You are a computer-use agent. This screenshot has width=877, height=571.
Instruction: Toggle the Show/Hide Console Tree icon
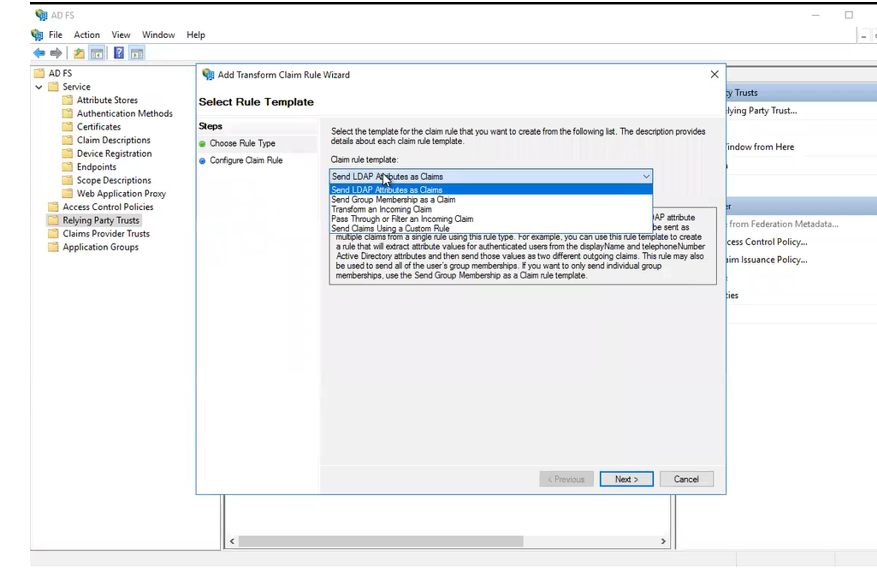click(97, 53)
